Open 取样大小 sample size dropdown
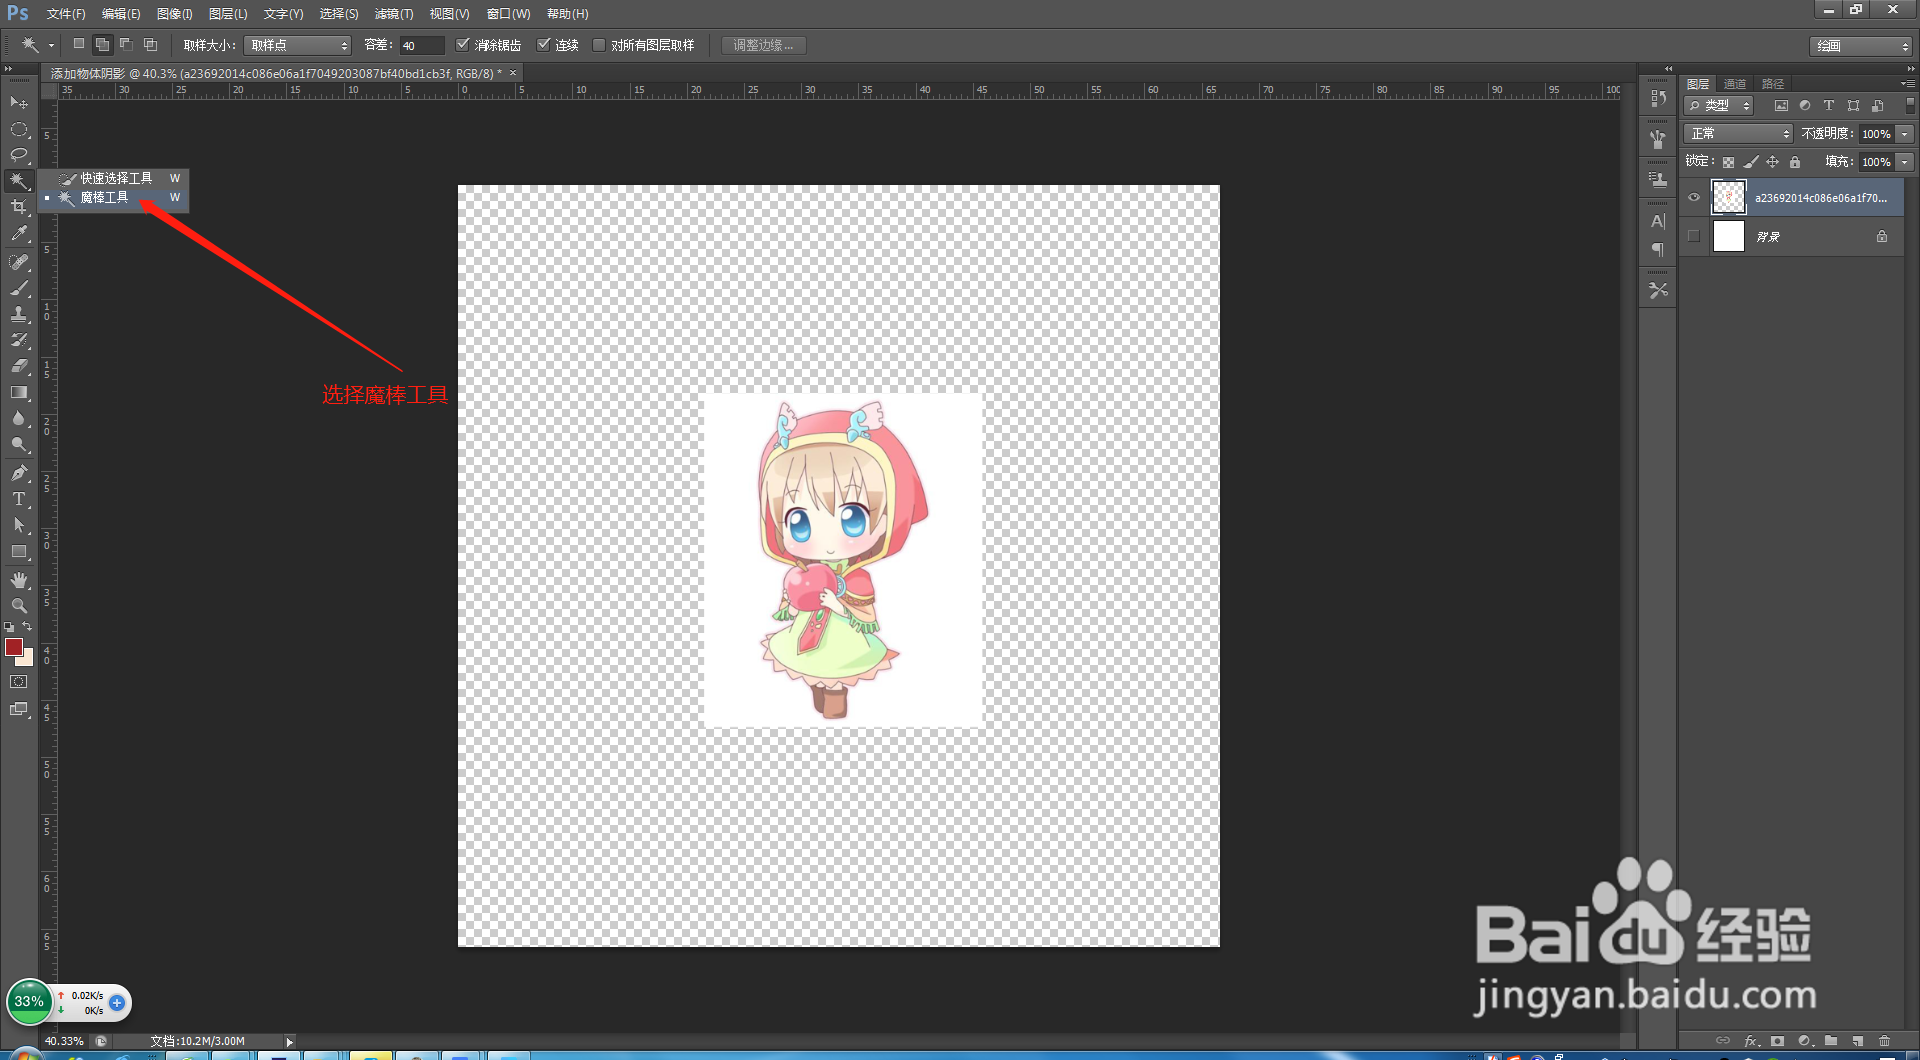1920x1060 pixels. [297, 45]
